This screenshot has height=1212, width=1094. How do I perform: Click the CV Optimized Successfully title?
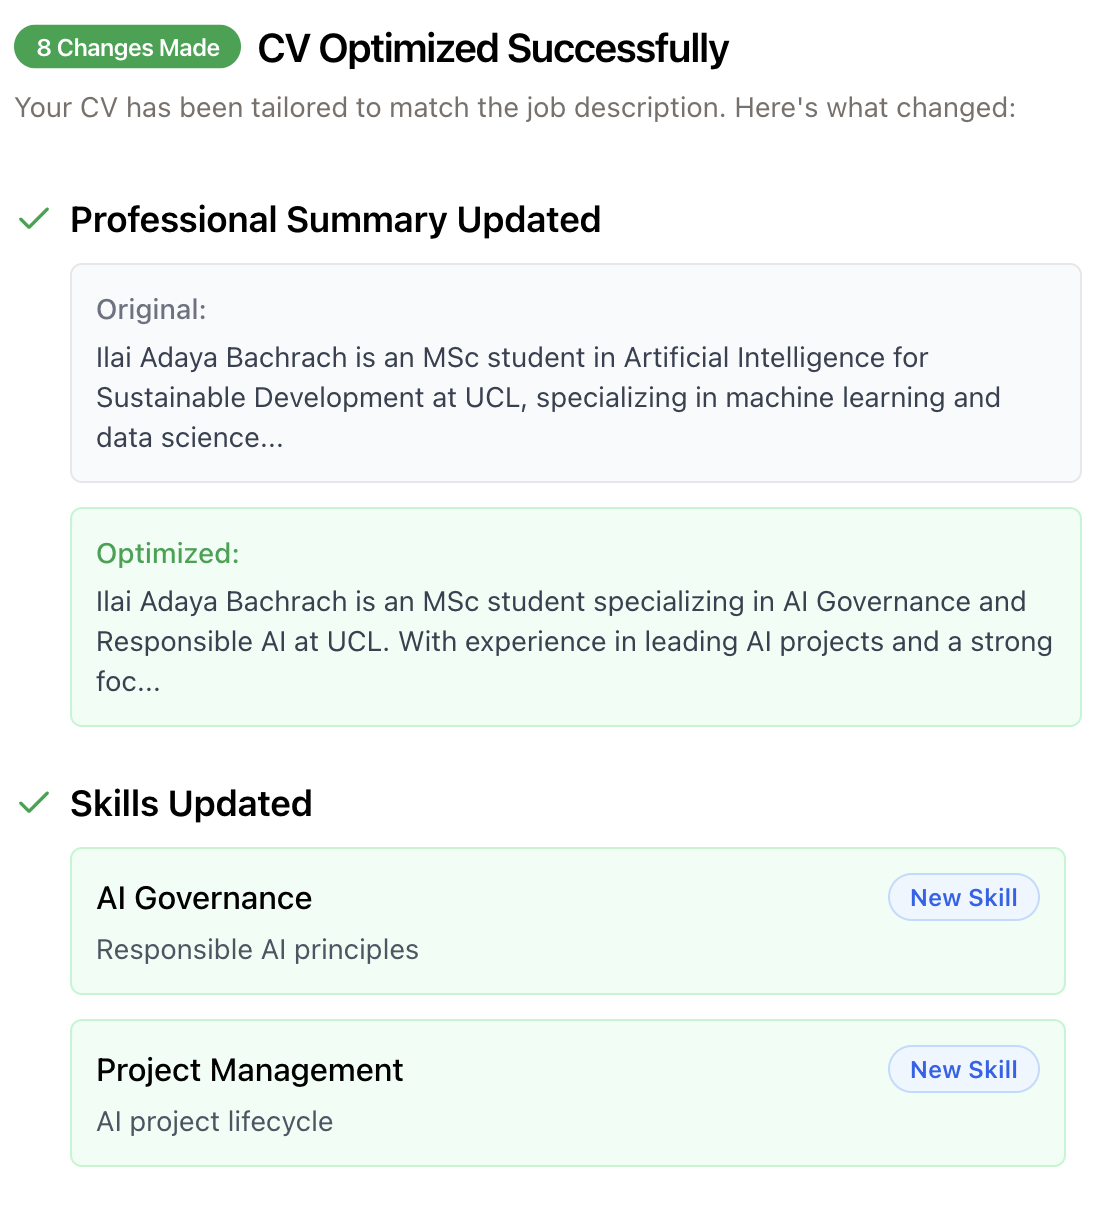pyautogui.click(x=493, y=47)
